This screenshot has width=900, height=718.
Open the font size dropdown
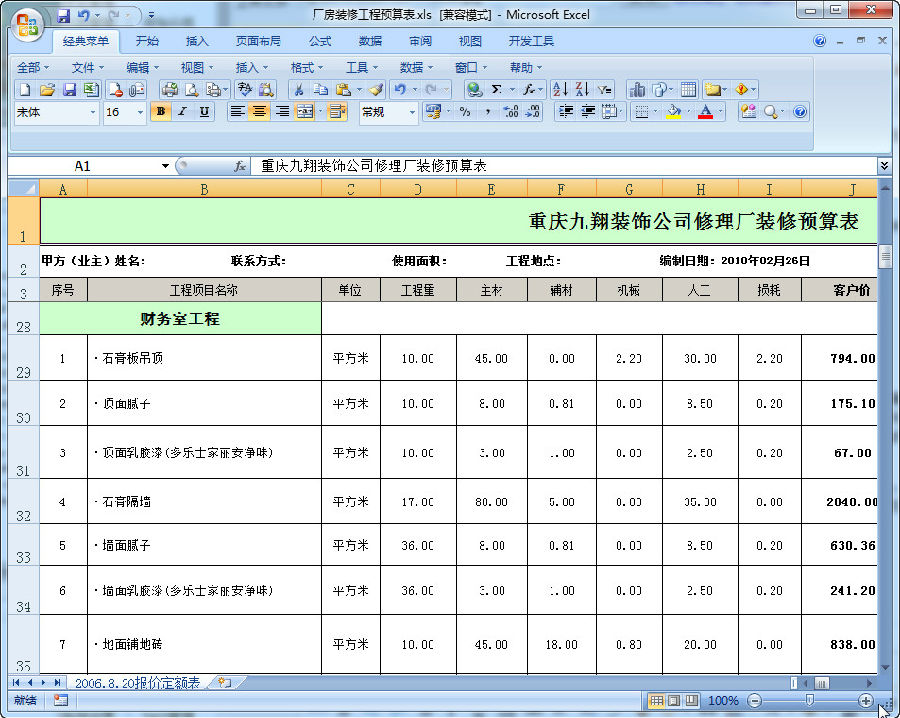pos(140,111)
